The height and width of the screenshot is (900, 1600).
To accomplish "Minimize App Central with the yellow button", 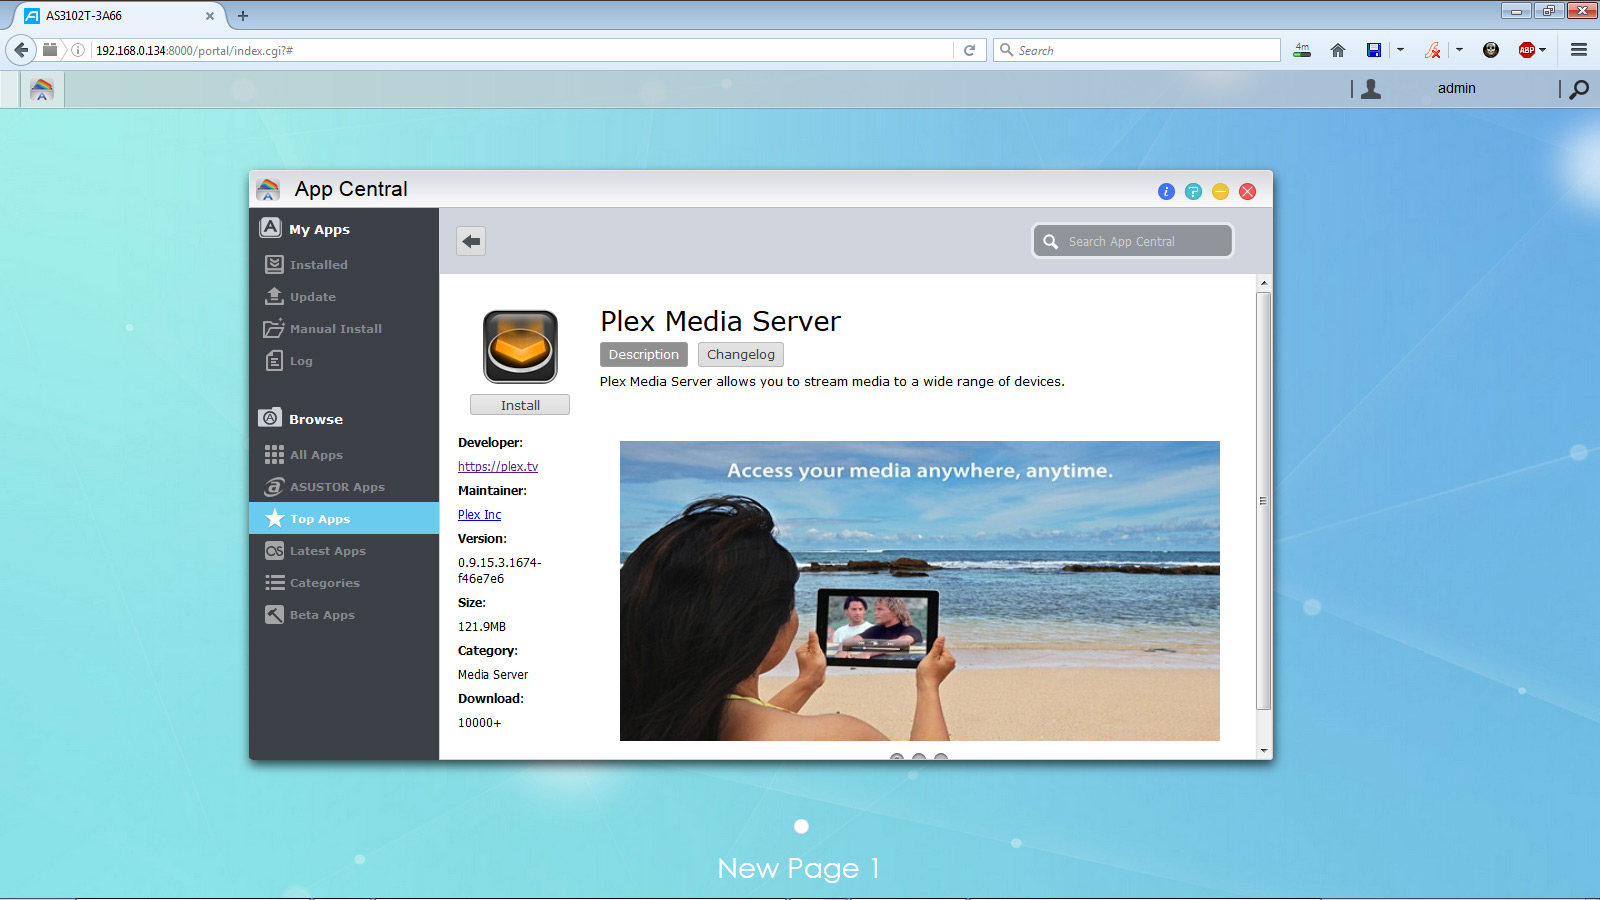I will point(1220,191).
